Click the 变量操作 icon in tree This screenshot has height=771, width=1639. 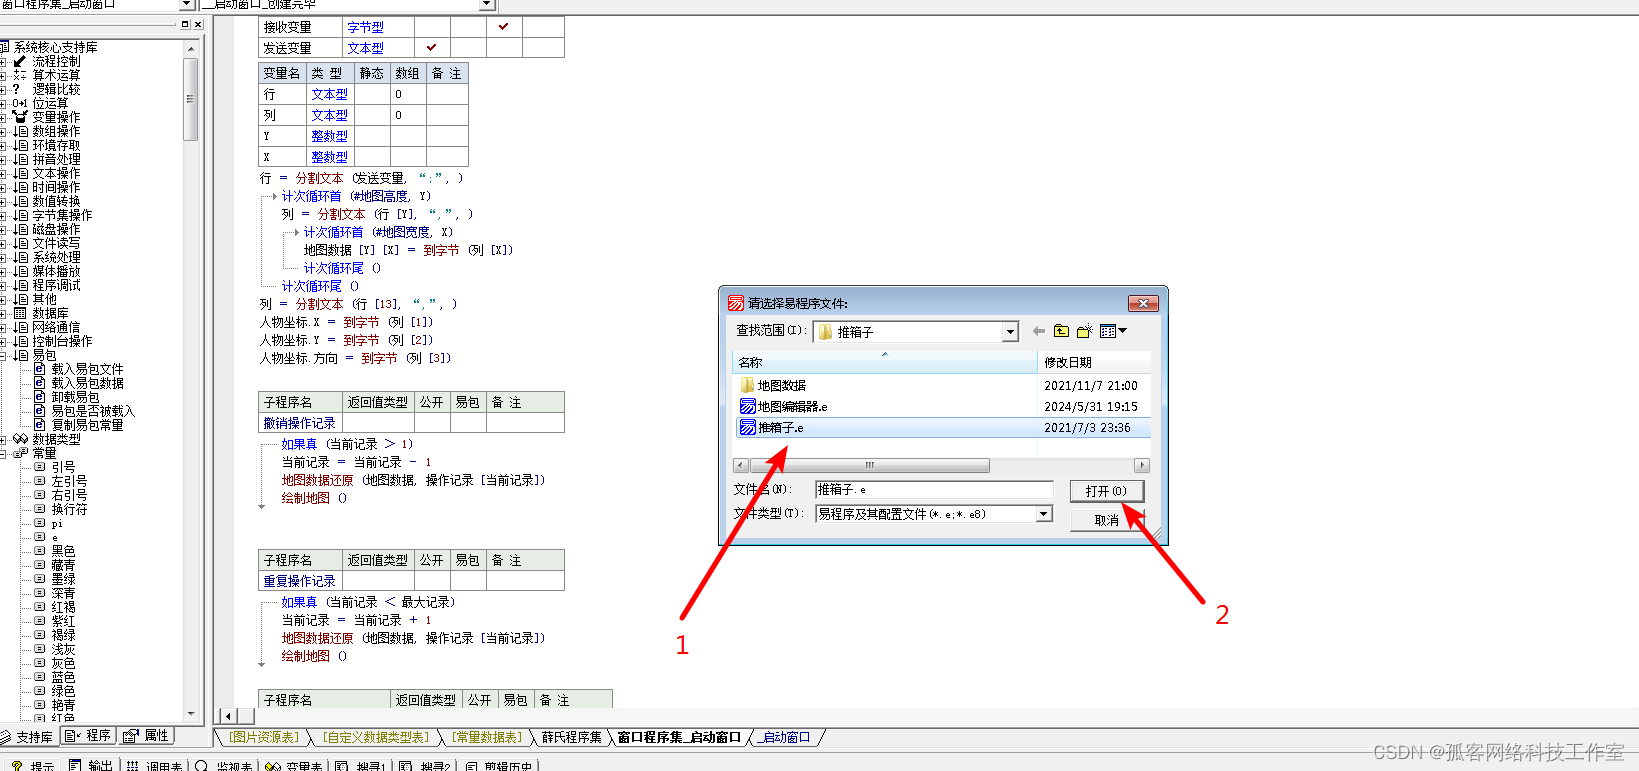coord(19,117)
